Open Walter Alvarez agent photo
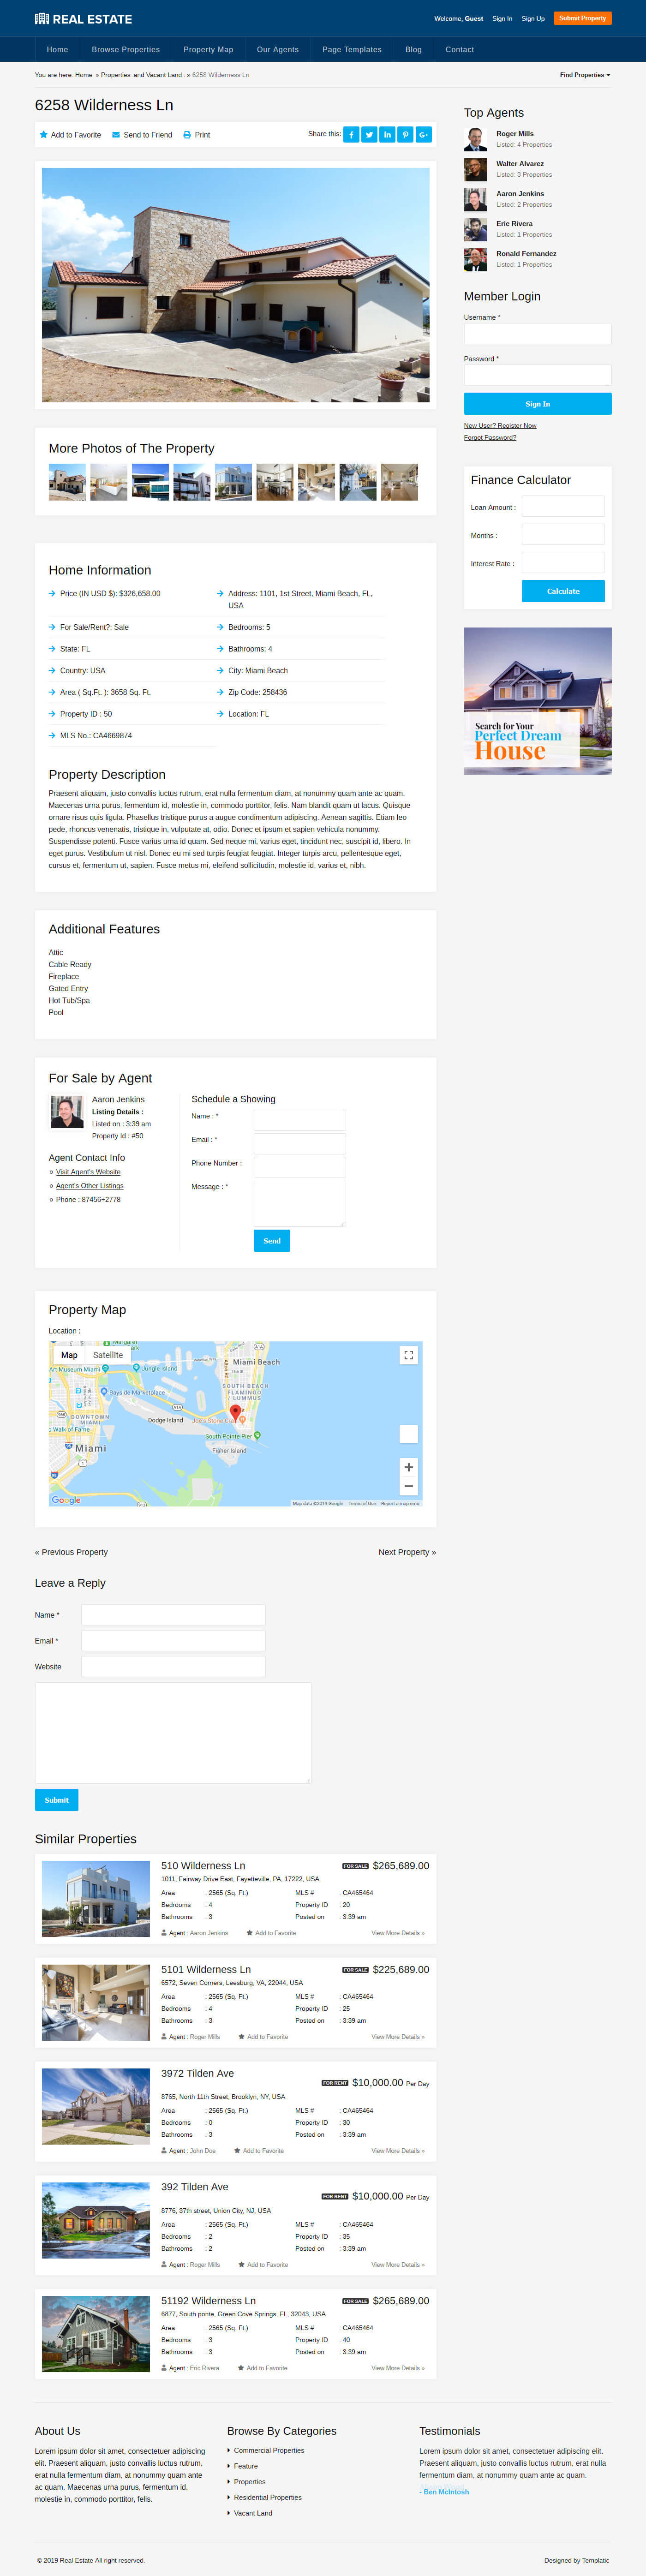This screenshot has width=646, height=2576. click(476, 170)
